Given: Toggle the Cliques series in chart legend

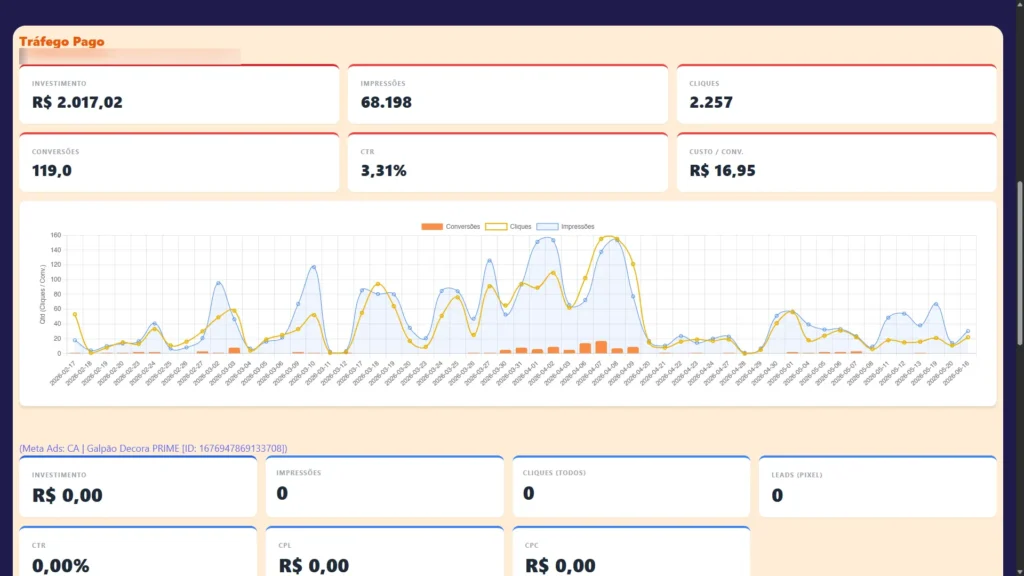Looking at the screenshot, I should point(508,227).
